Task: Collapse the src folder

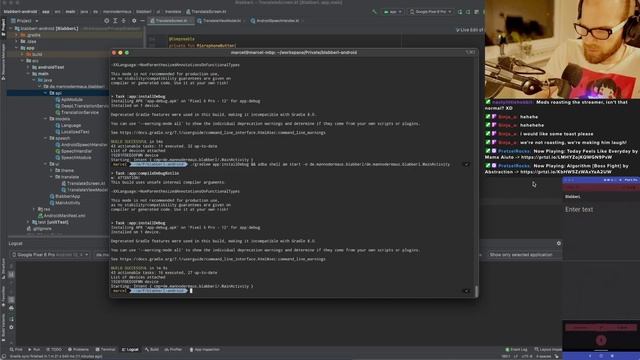Action: tap(22, 60)
